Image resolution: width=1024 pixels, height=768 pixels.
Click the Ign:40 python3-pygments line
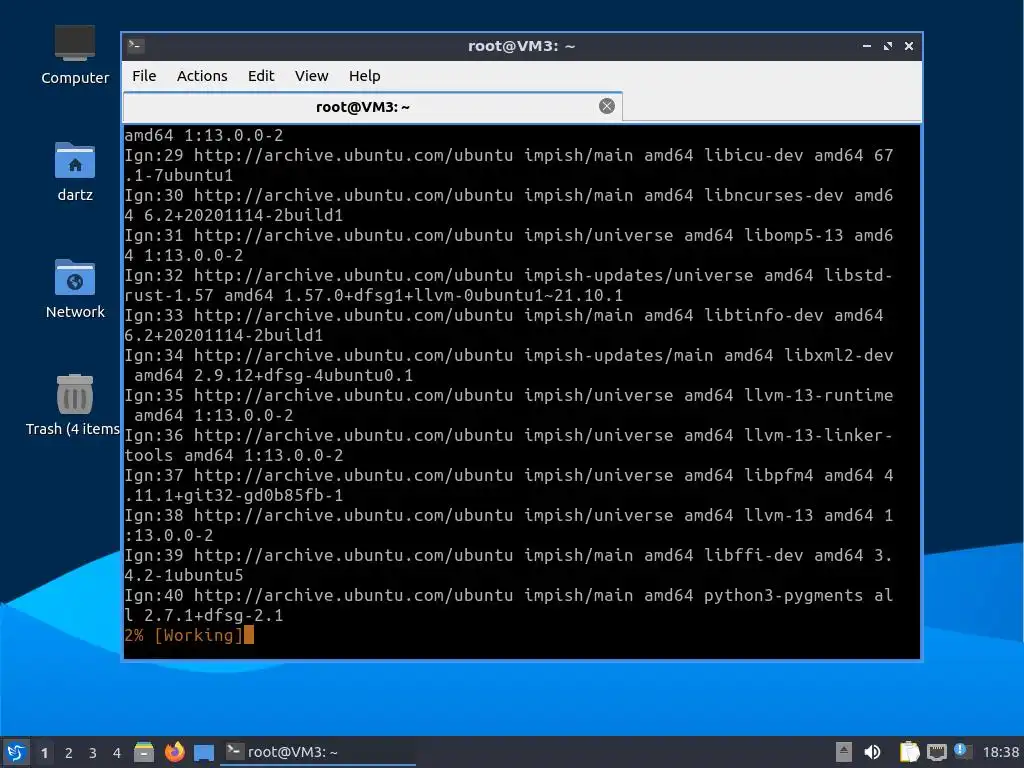tap(509, 595)
